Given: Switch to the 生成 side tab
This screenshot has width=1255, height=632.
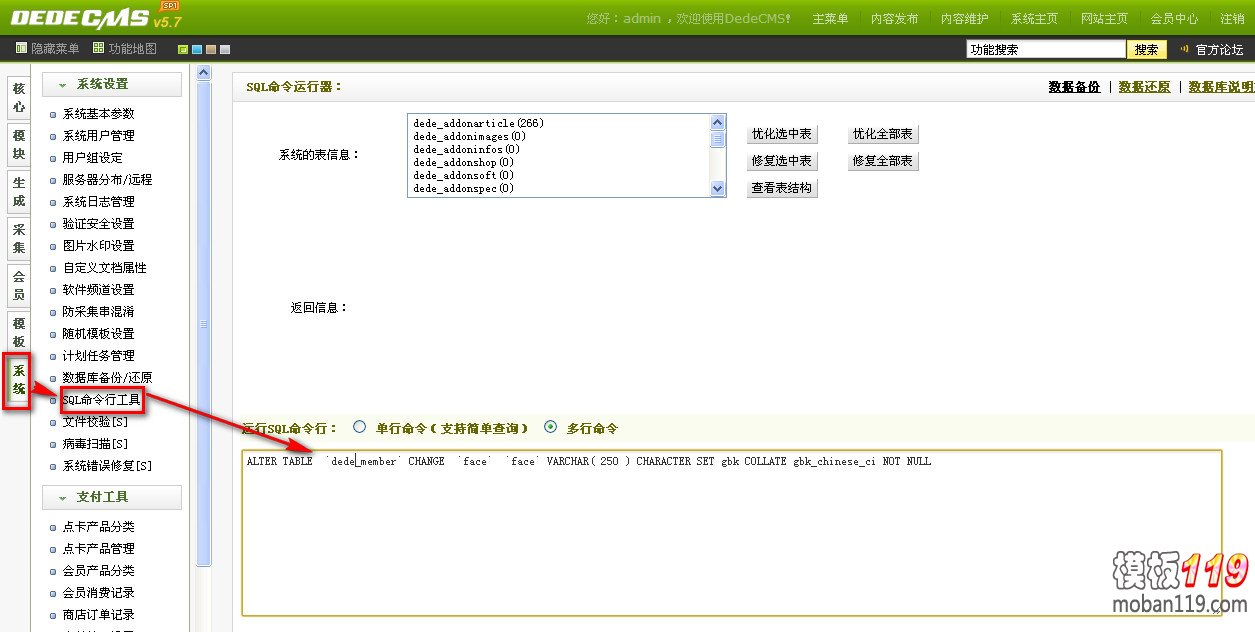Looking at the screenshot, I should click(x=18, y=192).
